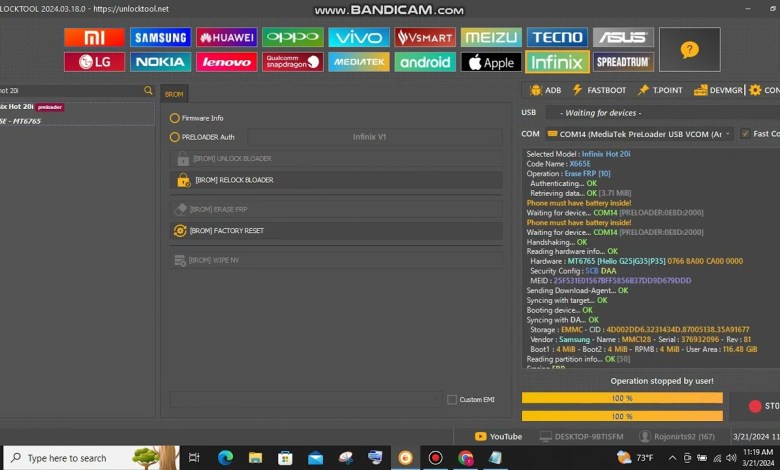Select the MediaTek chipset icon
Viewport: 780px width, 470px height.
[x=358, y=62]
